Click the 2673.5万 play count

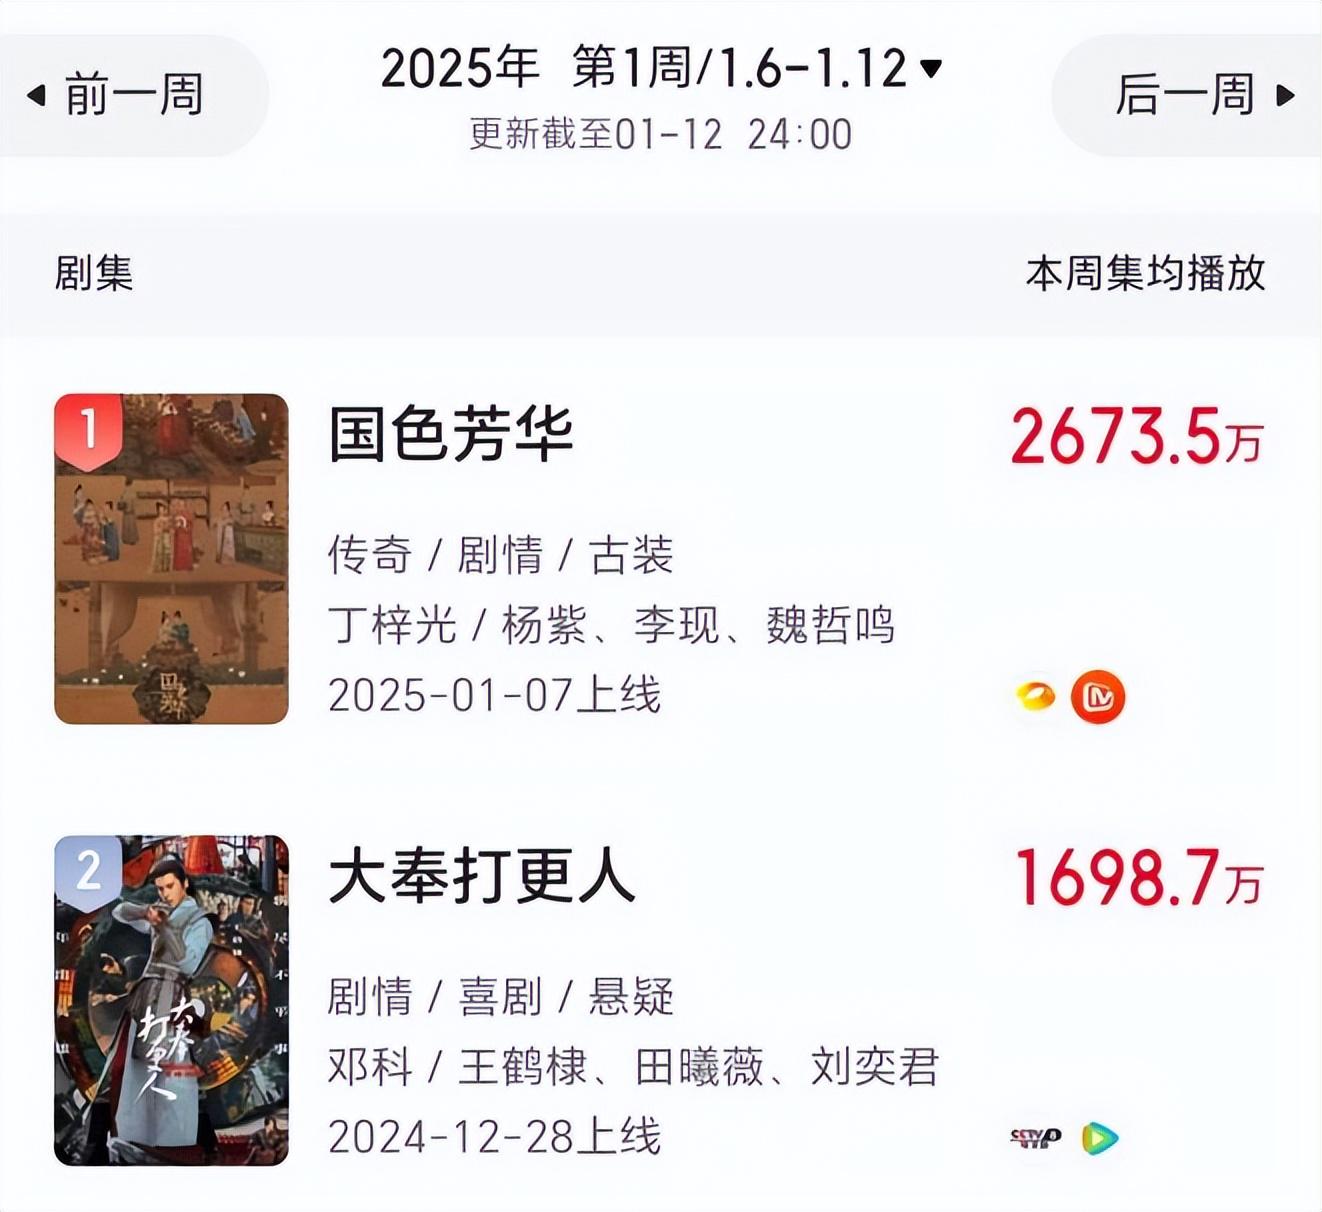(x=1138, y=437)
